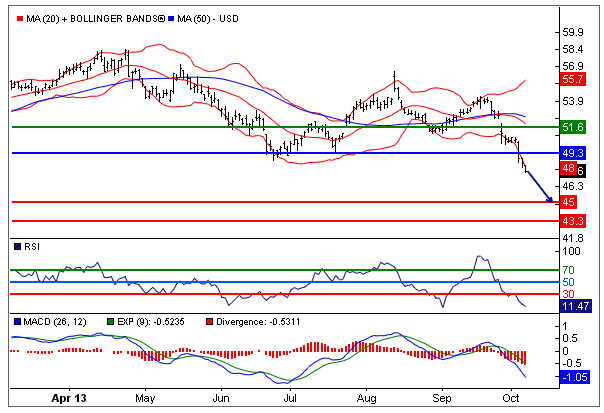Click the red 45 target label
This screenshot has height=413, width=604.
point(568,202)
